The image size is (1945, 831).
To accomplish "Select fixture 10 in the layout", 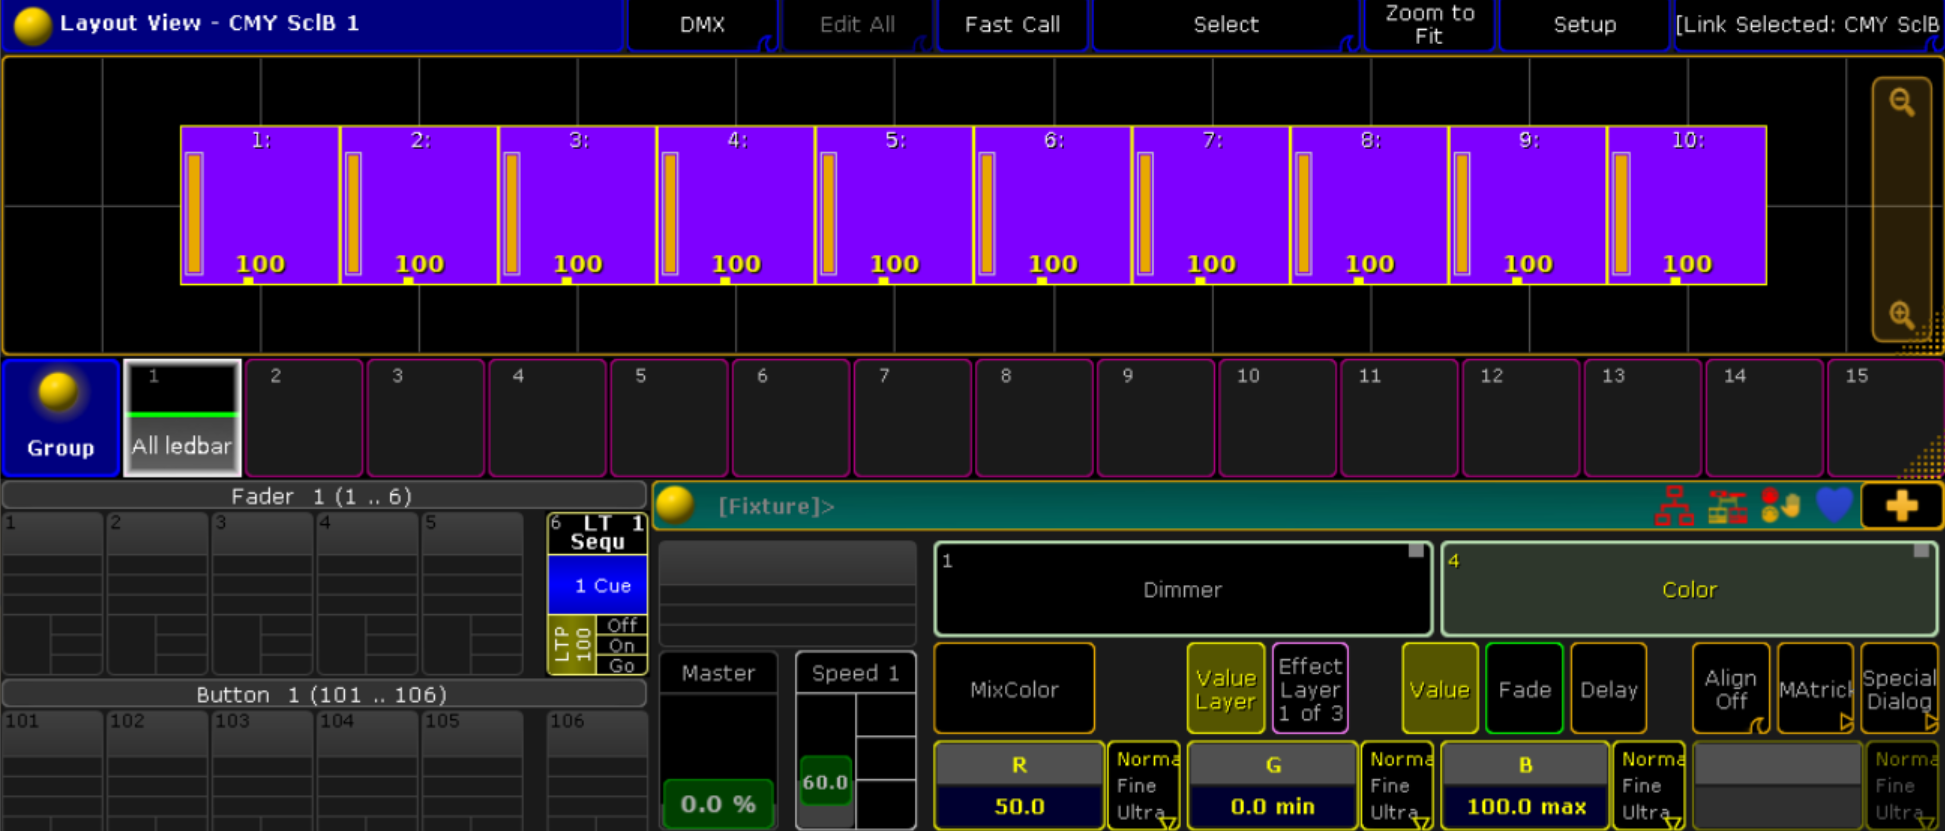I will pos(1687,205).
